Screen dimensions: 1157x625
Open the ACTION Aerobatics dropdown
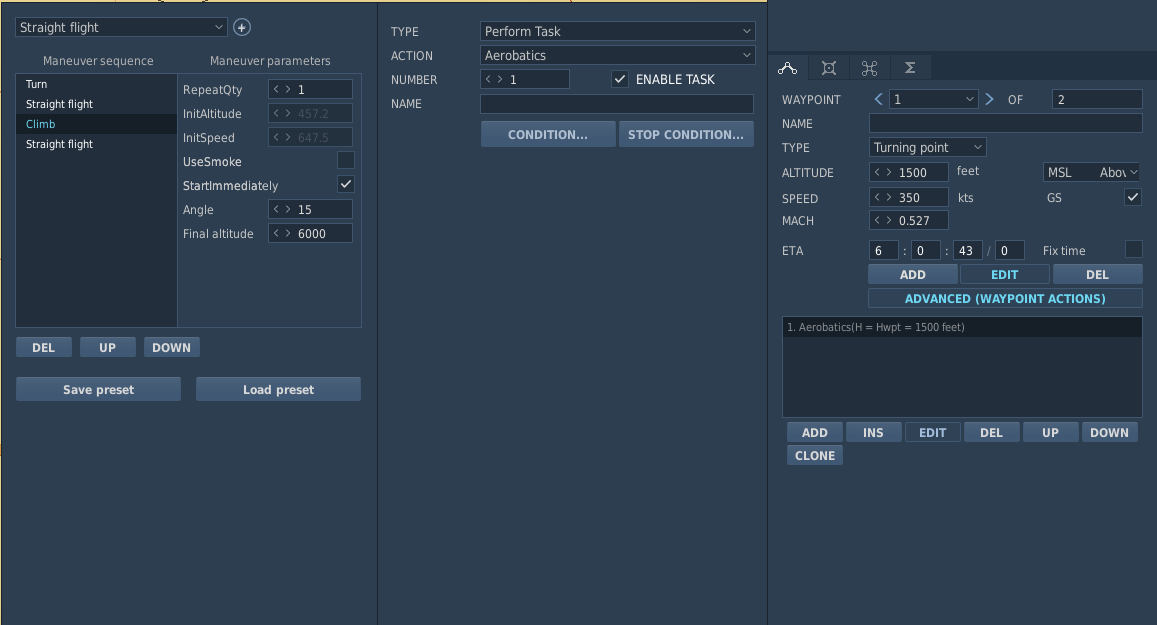pyautogui.click(x=618, y=55)
